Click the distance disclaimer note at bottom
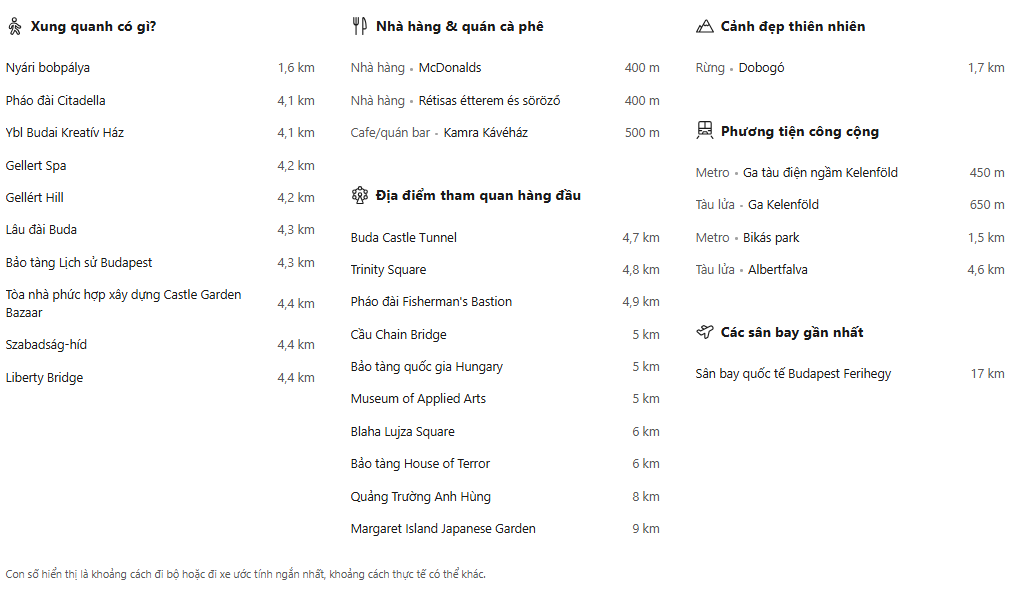Screen dimensions: 1017x602 245,574
